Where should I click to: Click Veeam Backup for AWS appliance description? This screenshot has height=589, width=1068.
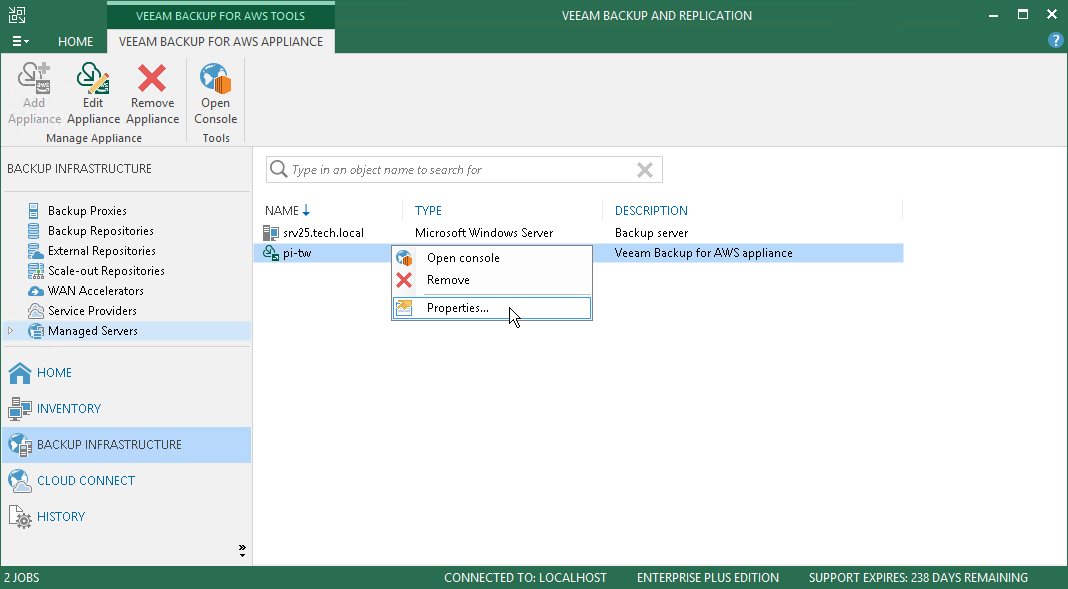click(704, 253)
